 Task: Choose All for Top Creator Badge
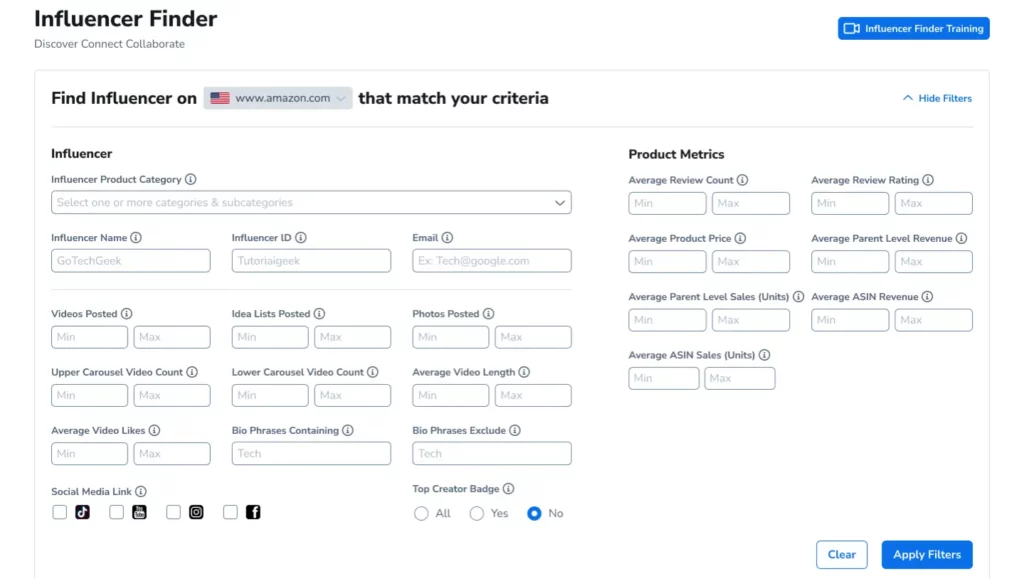click(421, 513)
